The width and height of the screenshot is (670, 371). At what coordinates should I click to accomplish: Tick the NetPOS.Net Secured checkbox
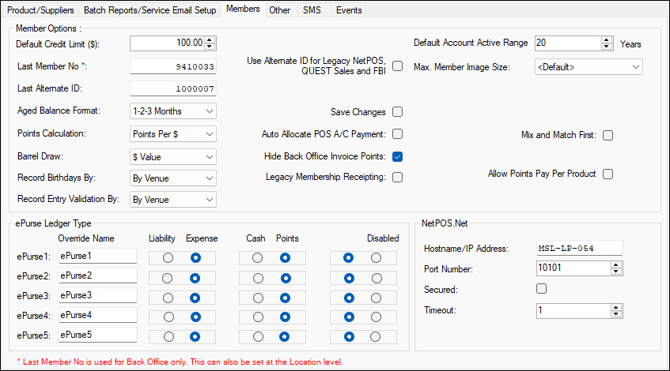coord(541,289)
